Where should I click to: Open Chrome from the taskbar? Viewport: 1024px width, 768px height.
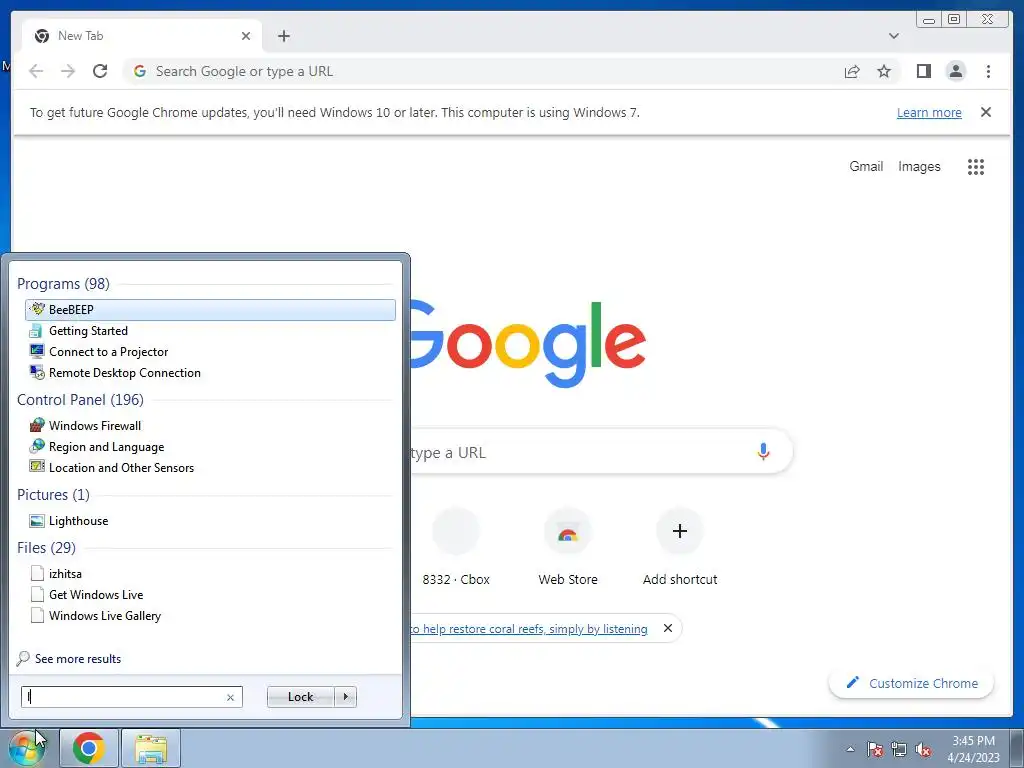[x=89, y=748]
